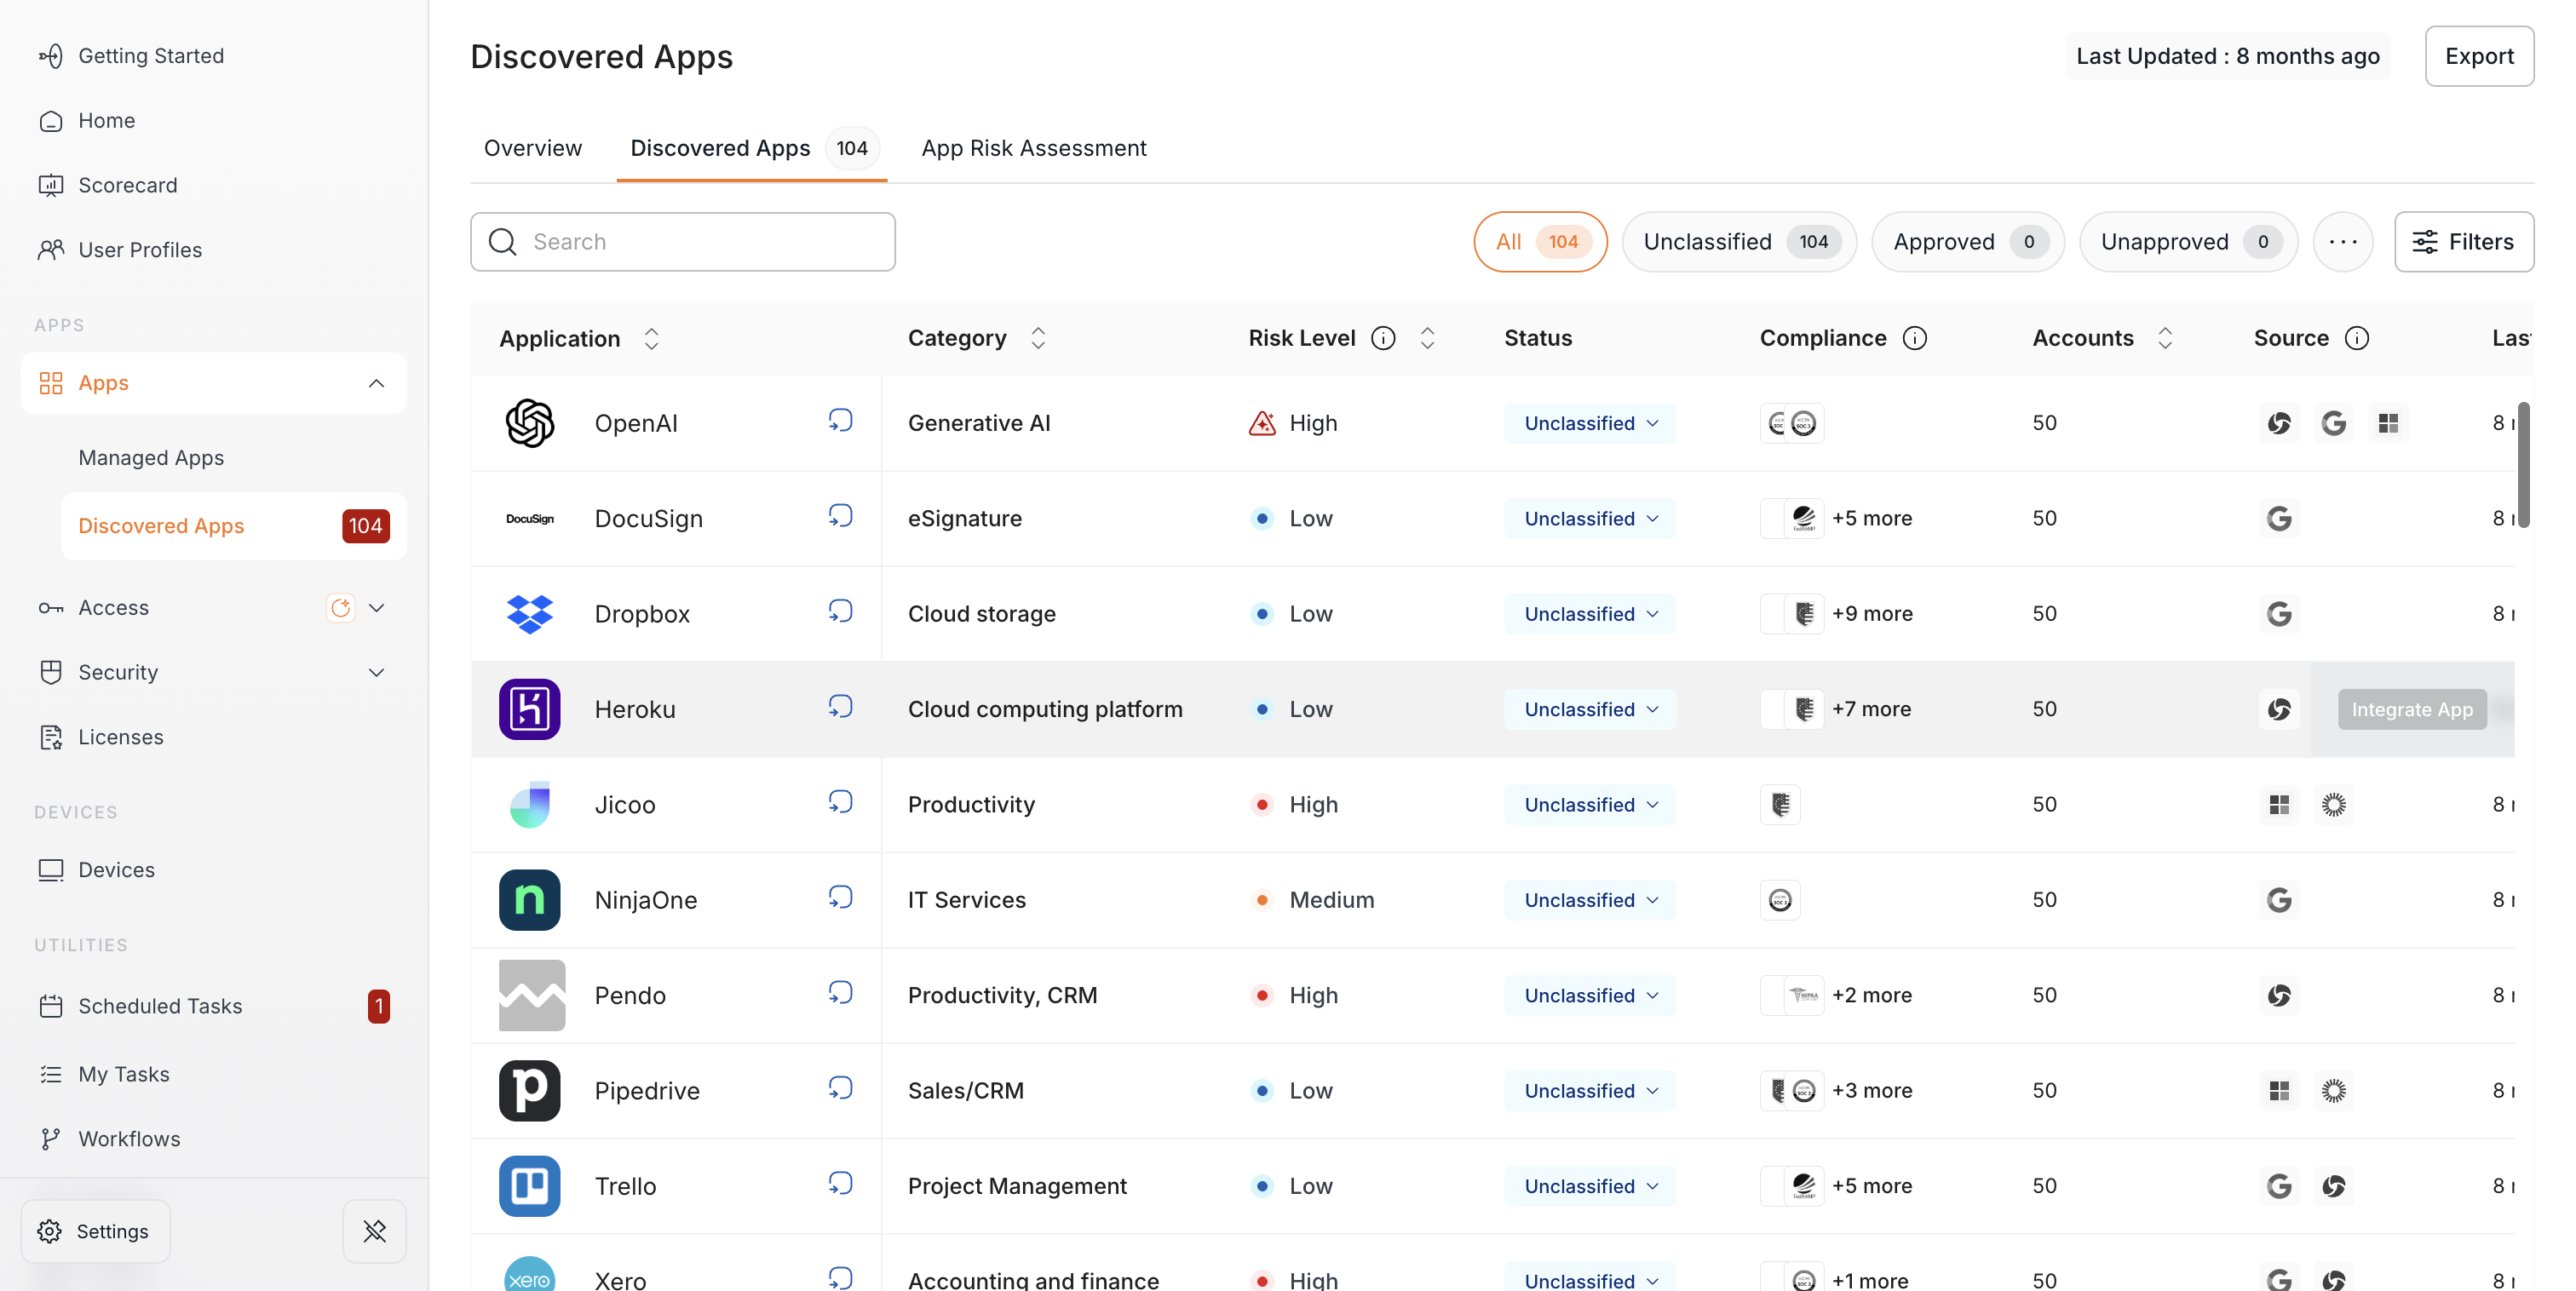
Task: Click the compliance badge in NinjaOne row
Action: pyautogui.click(x=1780, y=900)
